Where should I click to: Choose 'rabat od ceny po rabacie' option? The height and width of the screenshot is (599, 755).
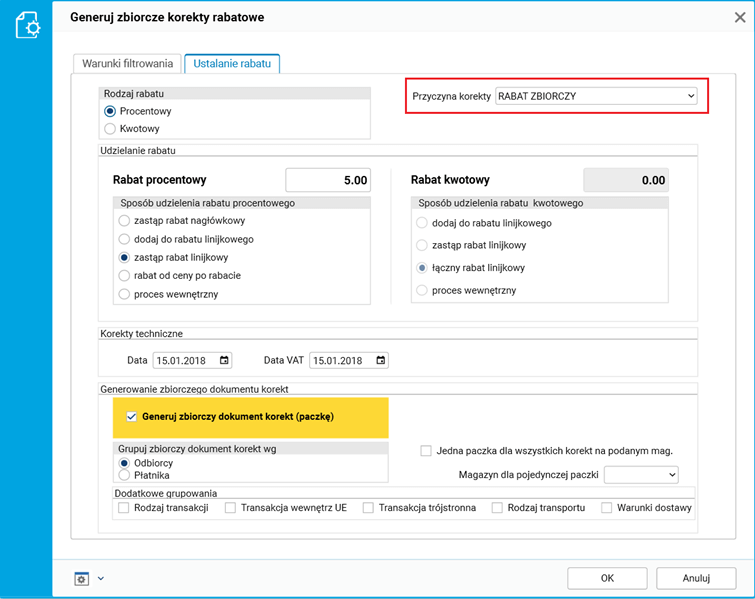click(124, 275)
